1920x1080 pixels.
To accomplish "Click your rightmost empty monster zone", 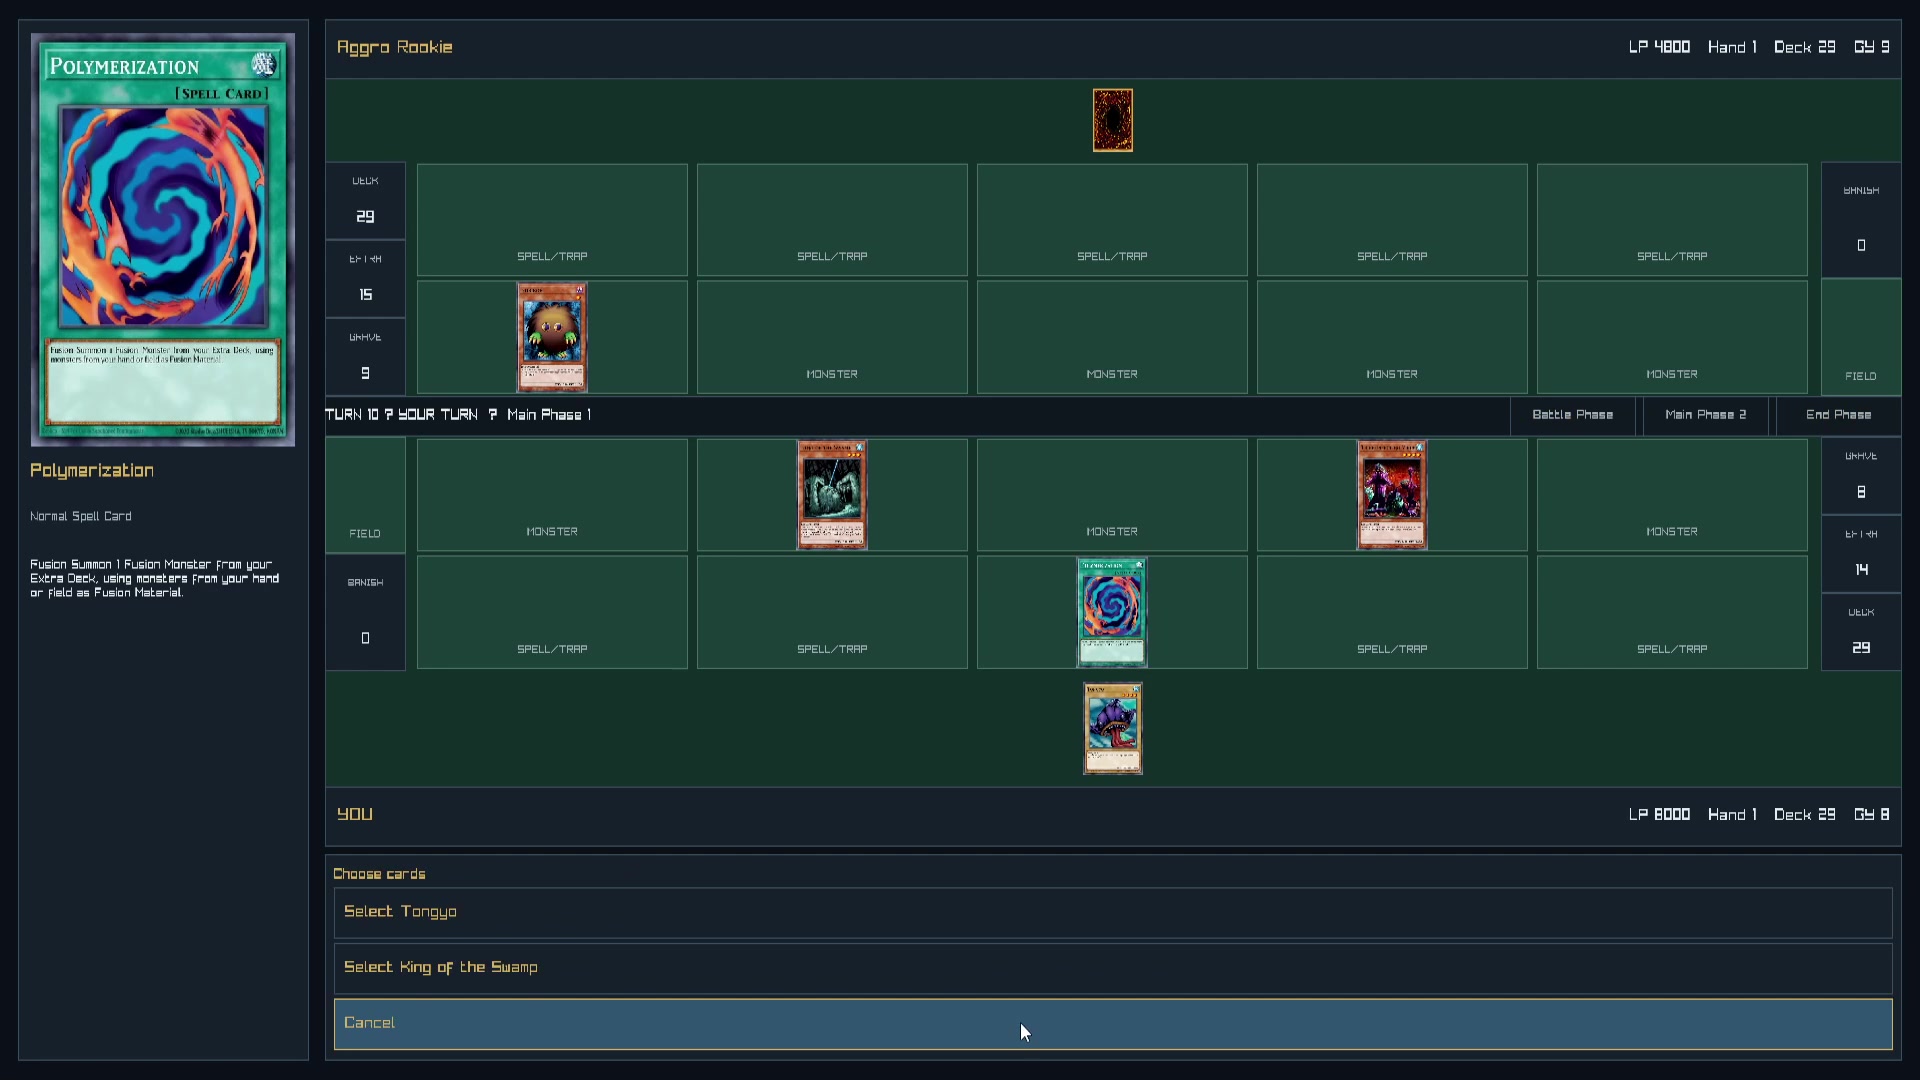I will pyautogui.click(x=1672, y=495).
